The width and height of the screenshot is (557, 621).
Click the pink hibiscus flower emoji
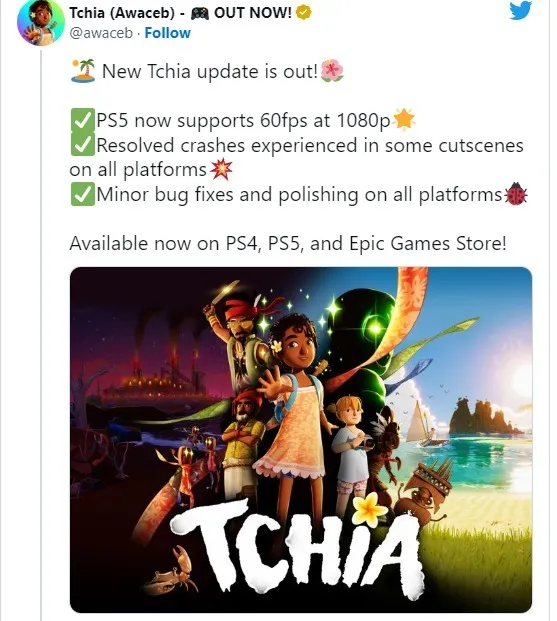(x=332, y=70)
